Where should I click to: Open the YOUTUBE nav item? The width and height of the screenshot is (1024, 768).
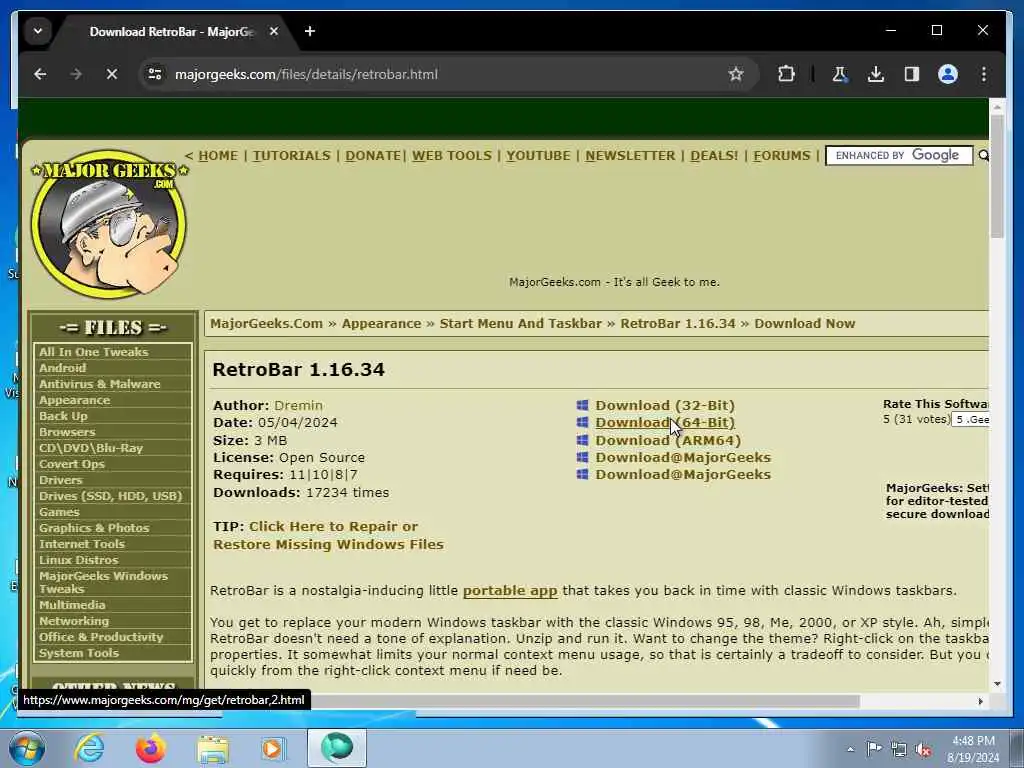pyautogui.click(x=538, y=155)
